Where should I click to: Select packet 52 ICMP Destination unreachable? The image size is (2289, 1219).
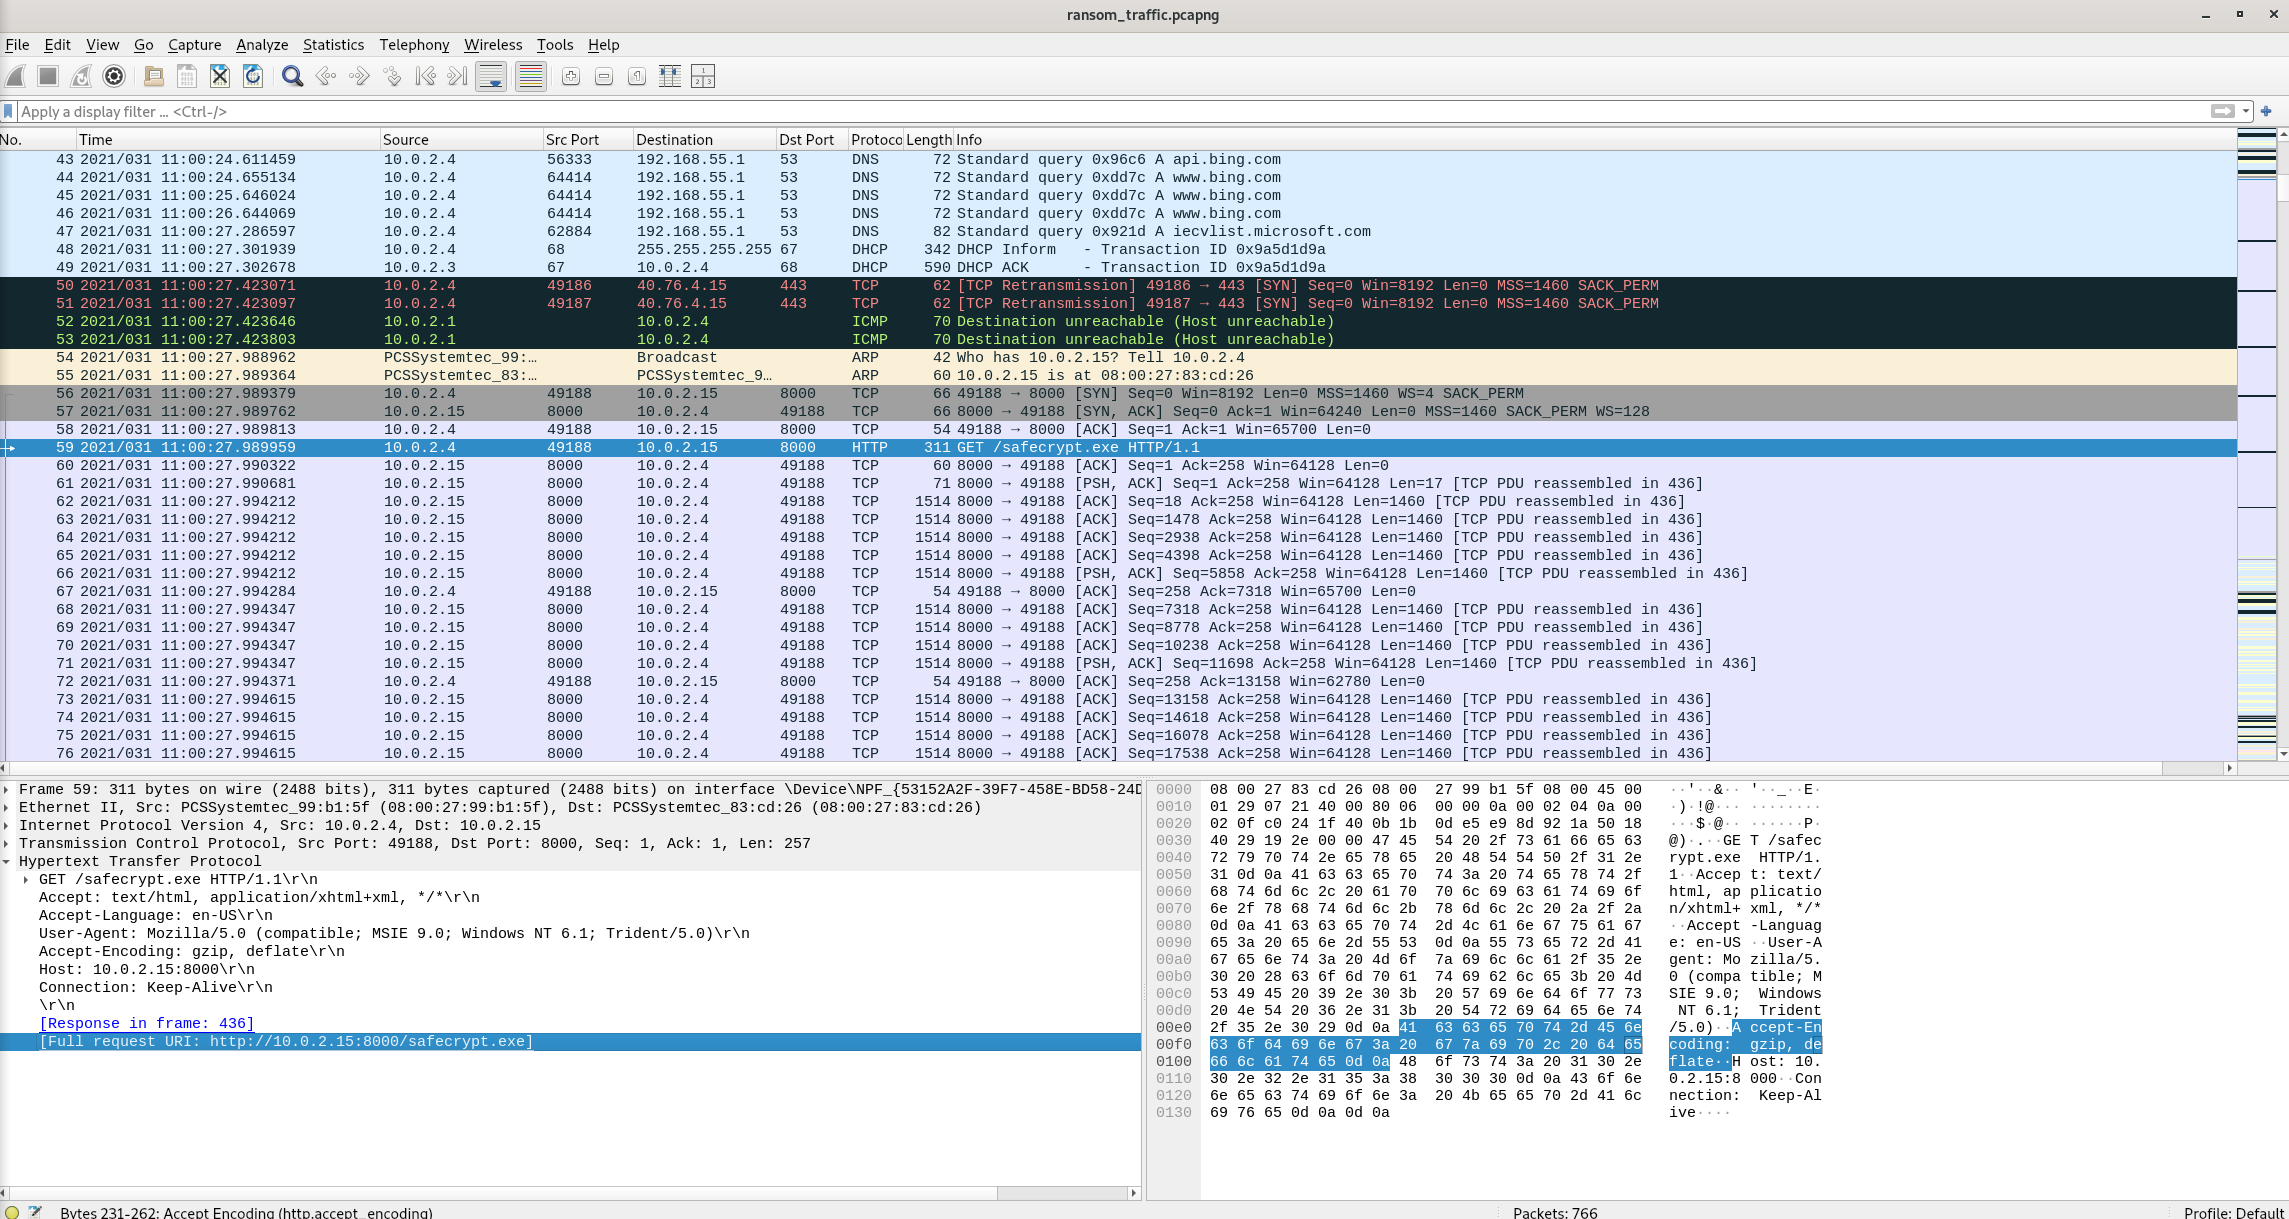(1118, 321)
